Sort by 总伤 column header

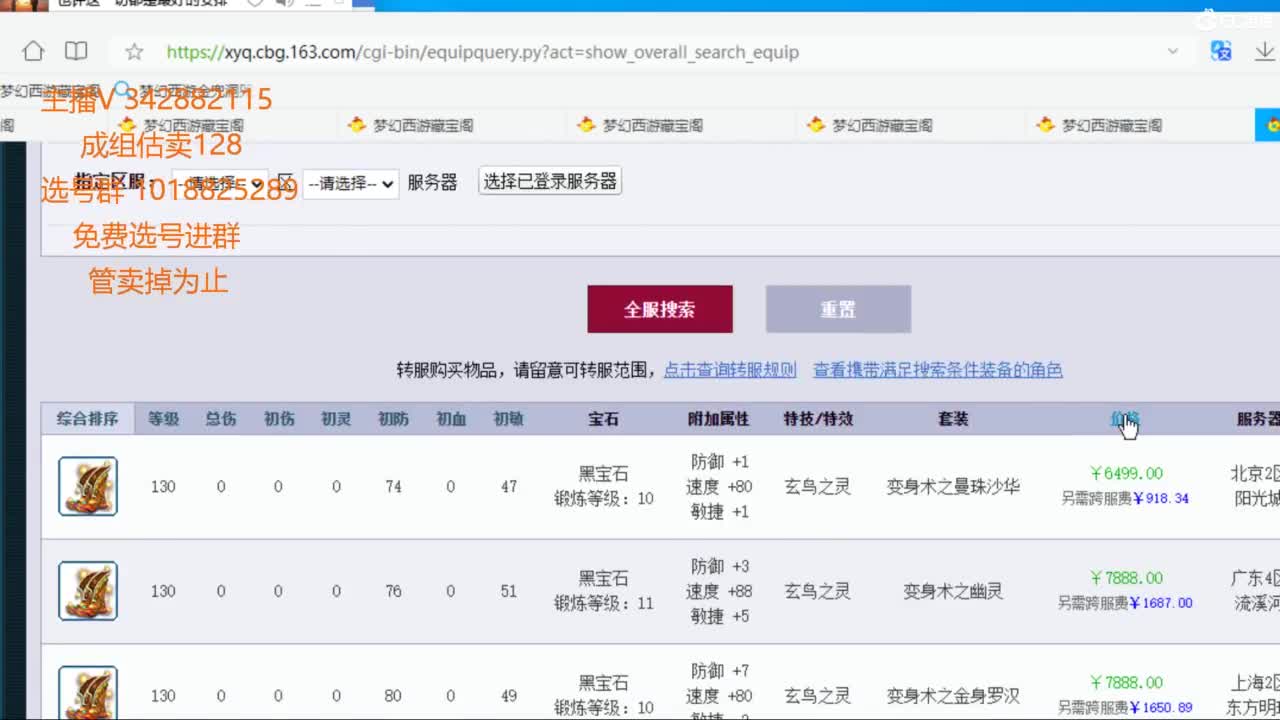click(221, 419)
